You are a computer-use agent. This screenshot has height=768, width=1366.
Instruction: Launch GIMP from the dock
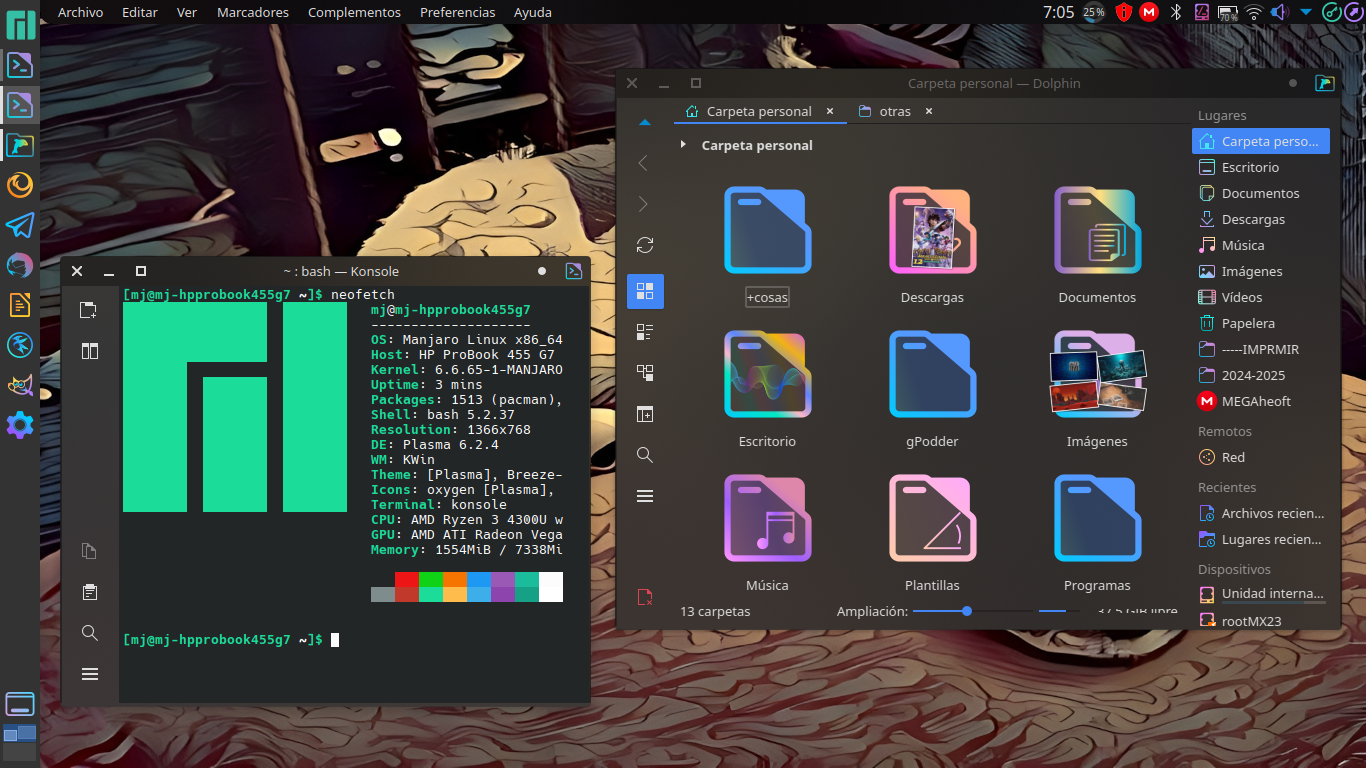(x=20, y=385)
